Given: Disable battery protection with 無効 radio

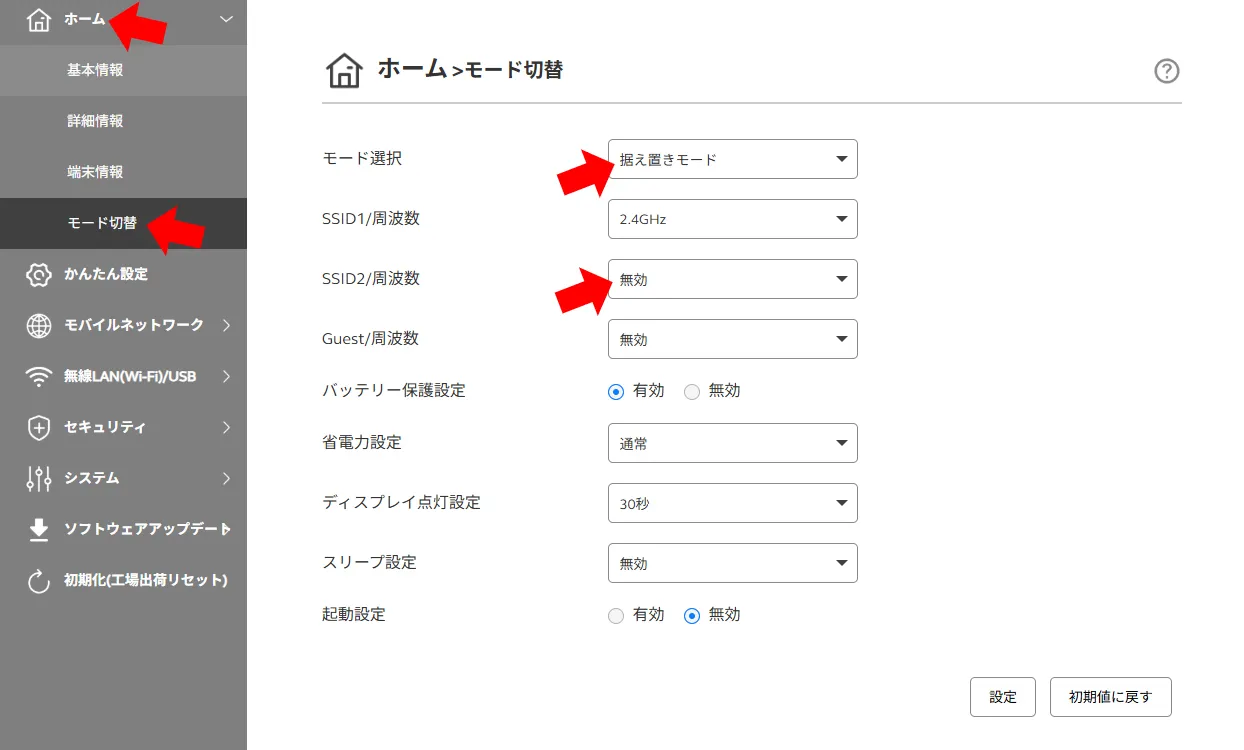Looking at the screenshot, I should [x=692, y=392].
